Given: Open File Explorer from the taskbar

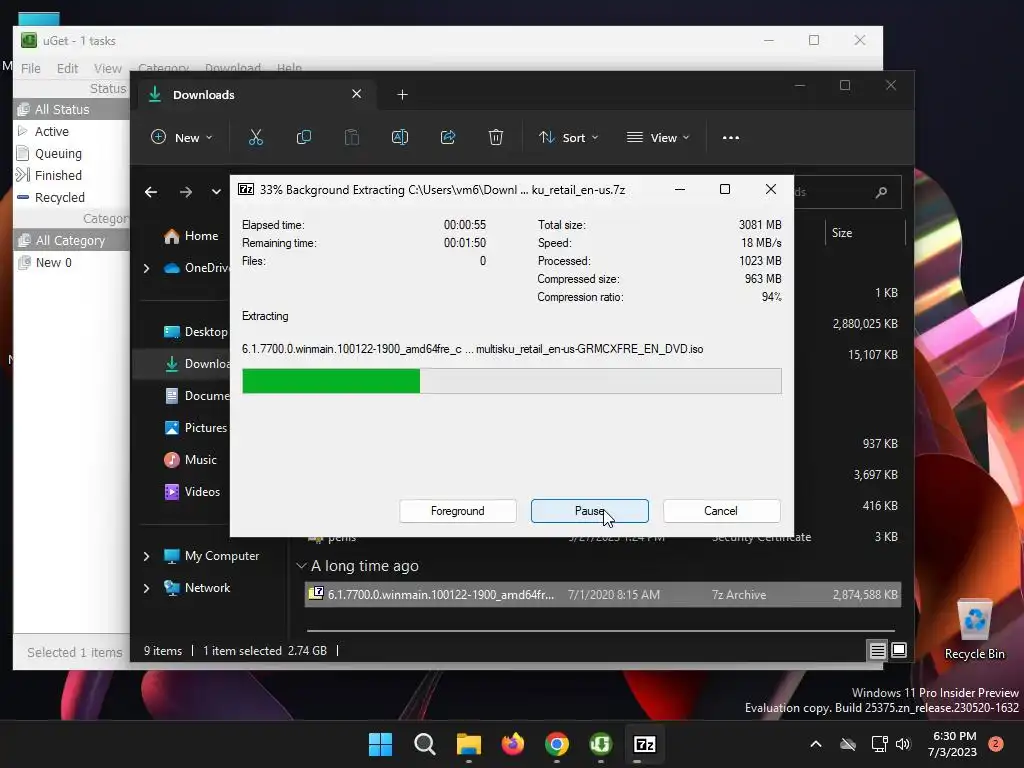Looking at the screenshot, I should click(x=468, y=744).
